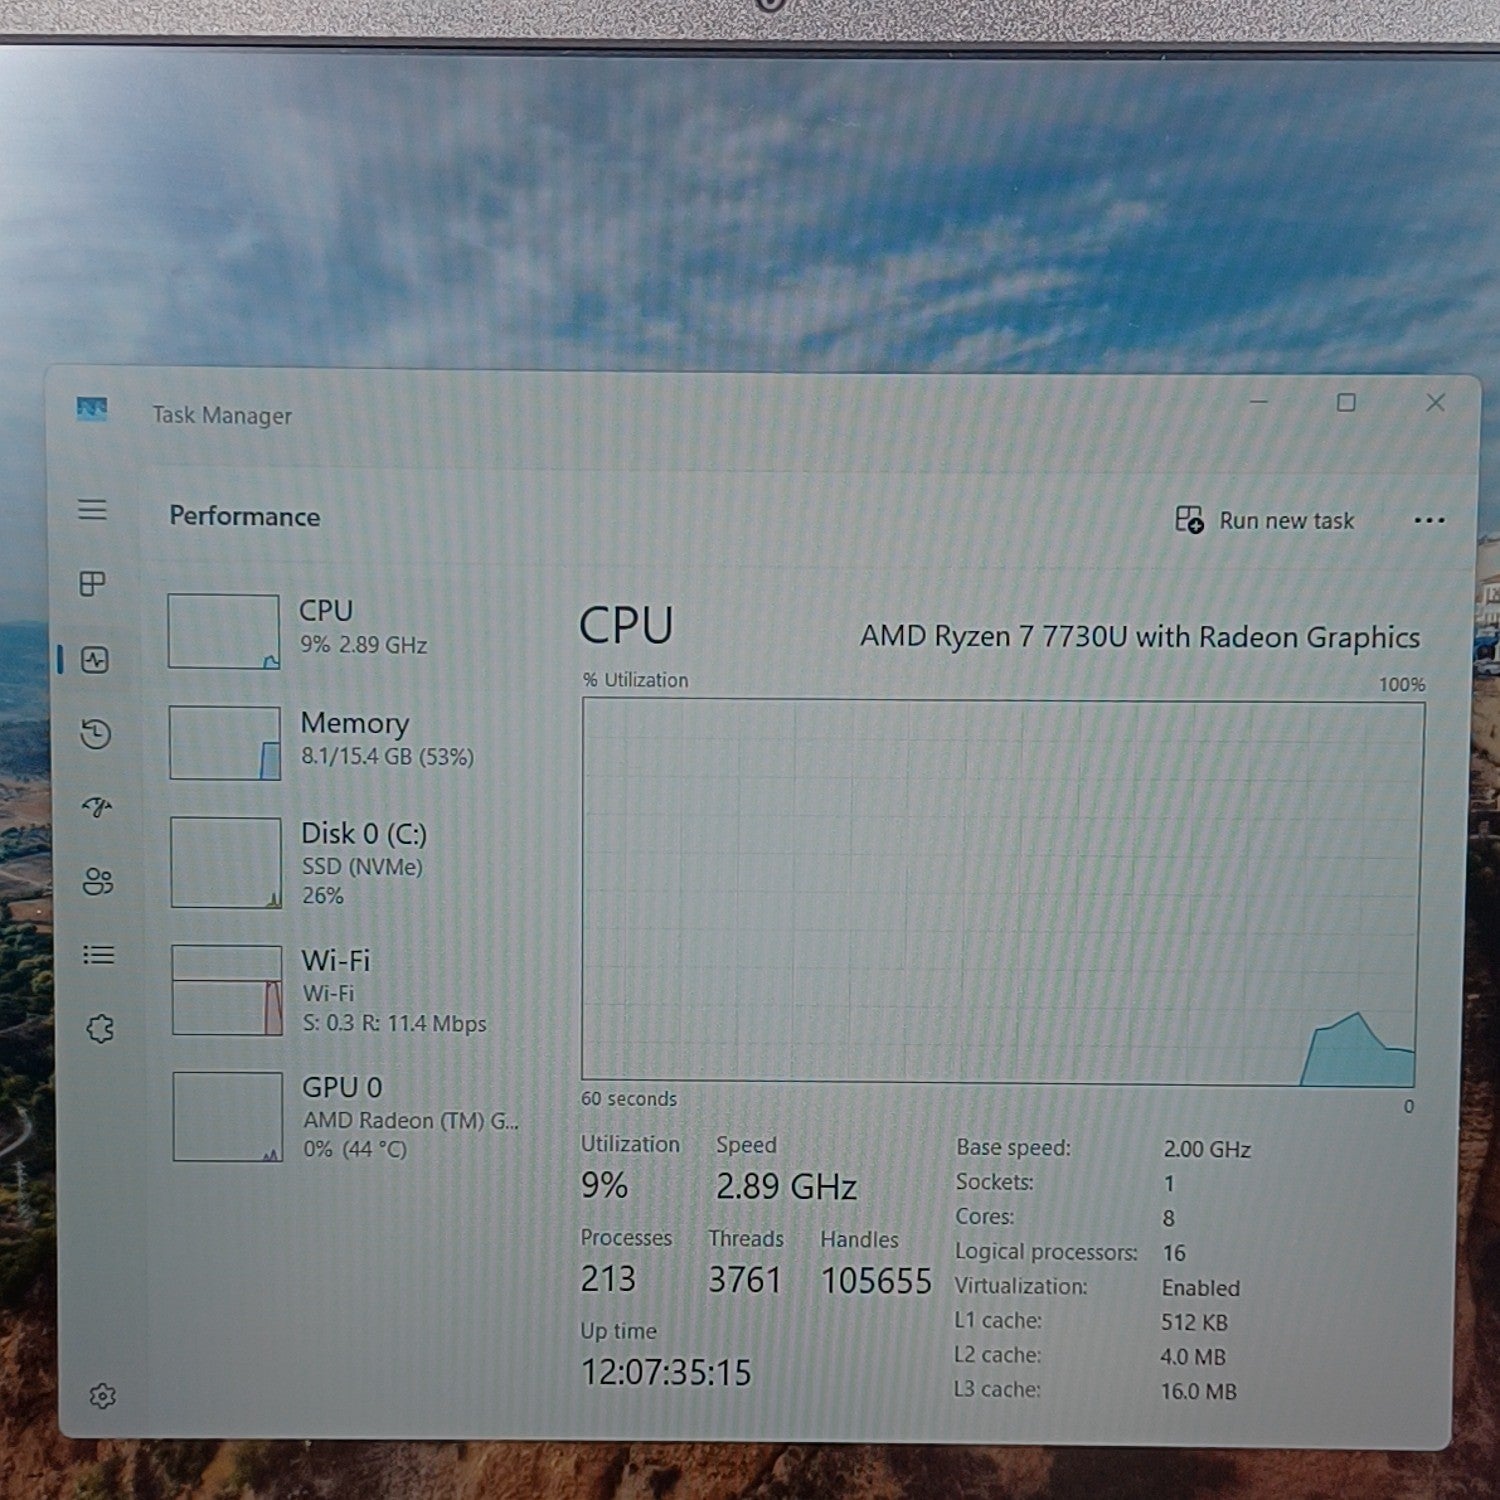Click the Task Manager window title text
The height and width of the screenshot is (1500, 1500).
tap(222, 415)
